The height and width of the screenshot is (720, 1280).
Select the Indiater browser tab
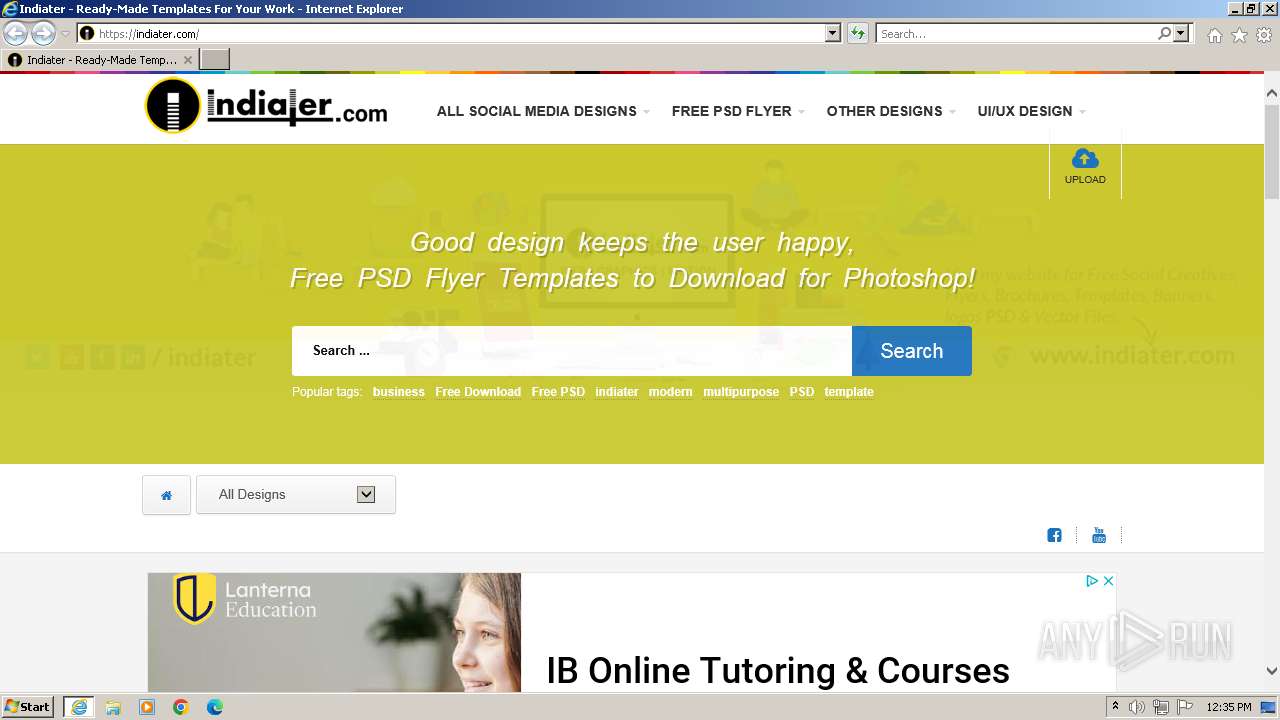[100, 60]
